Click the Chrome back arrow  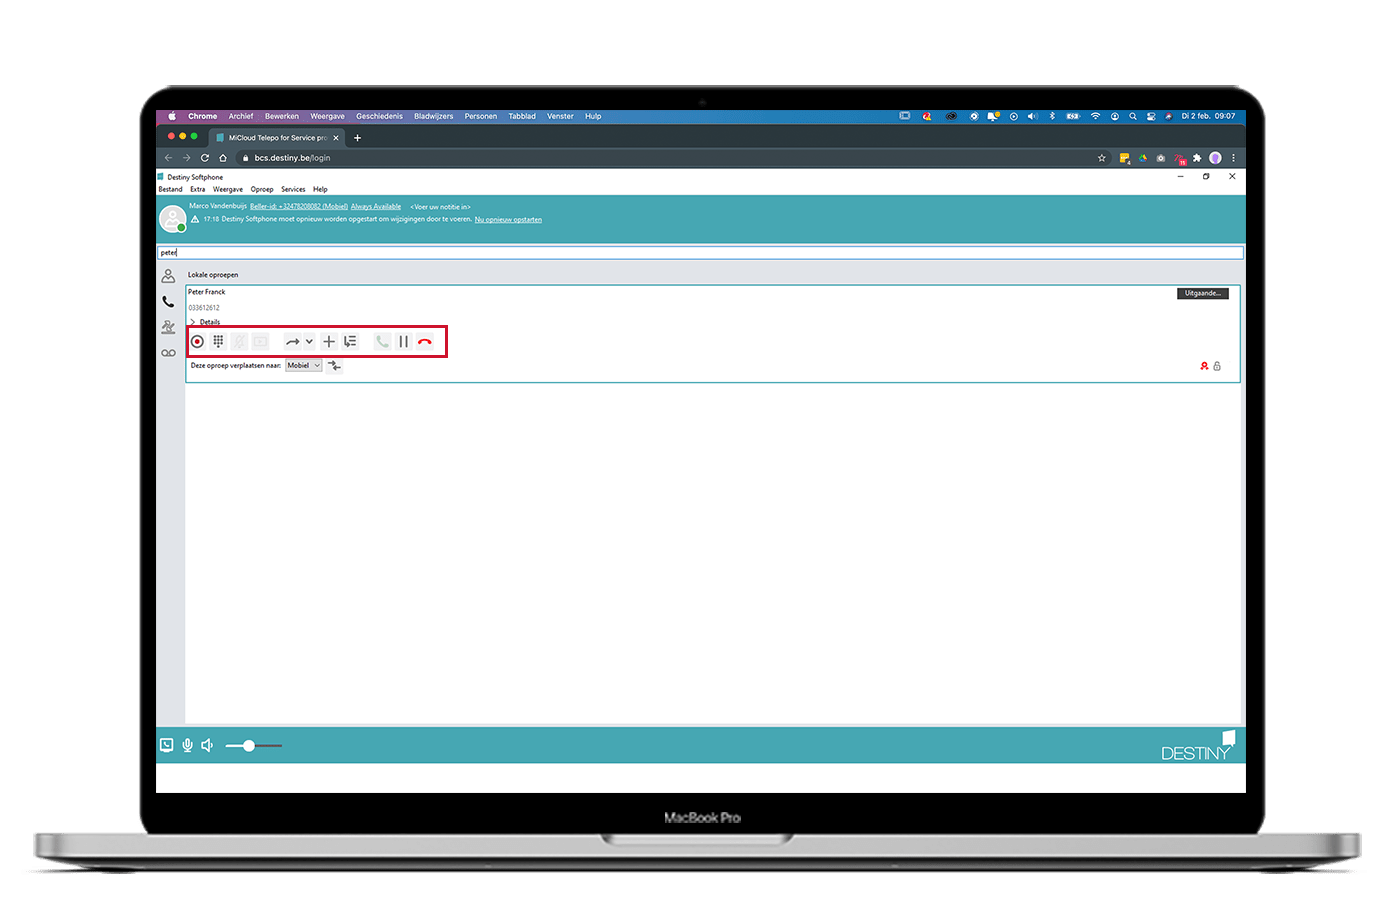(168, 158)
